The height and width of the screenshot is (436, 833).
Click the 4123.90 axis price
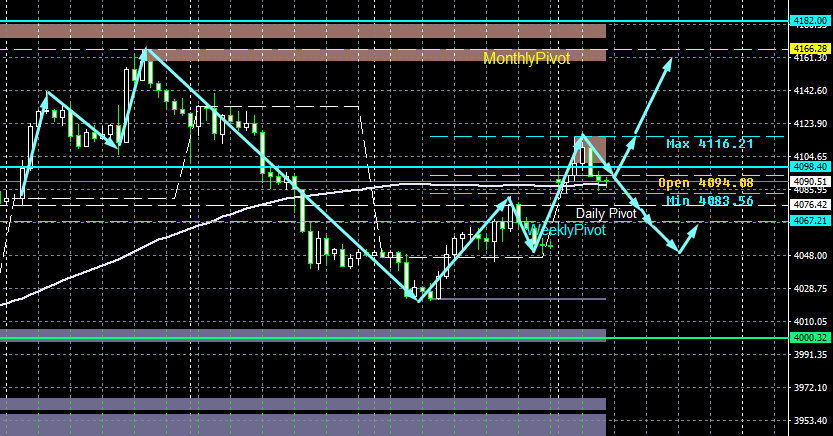coord(810,124)
